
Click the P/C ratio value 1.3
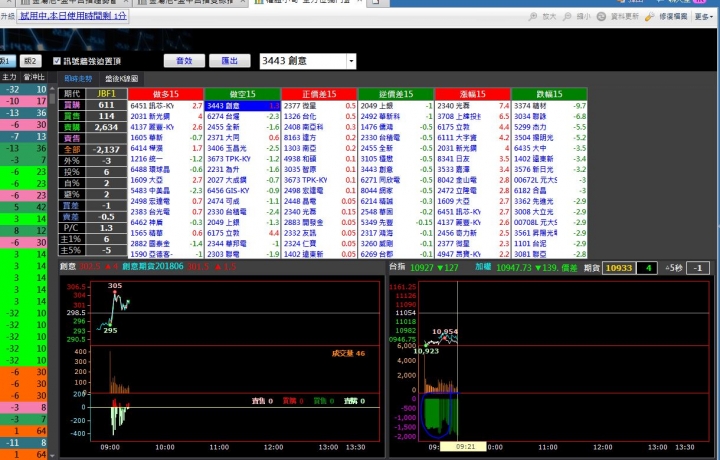pyautogui.click(x=106, y=228)
